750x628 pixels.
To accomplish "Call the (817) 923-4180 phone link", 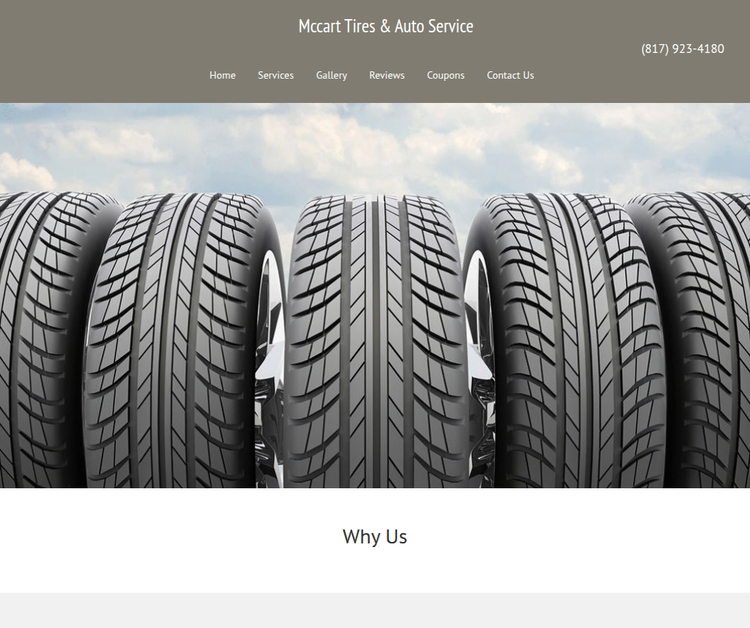I will tap(683, 49).
